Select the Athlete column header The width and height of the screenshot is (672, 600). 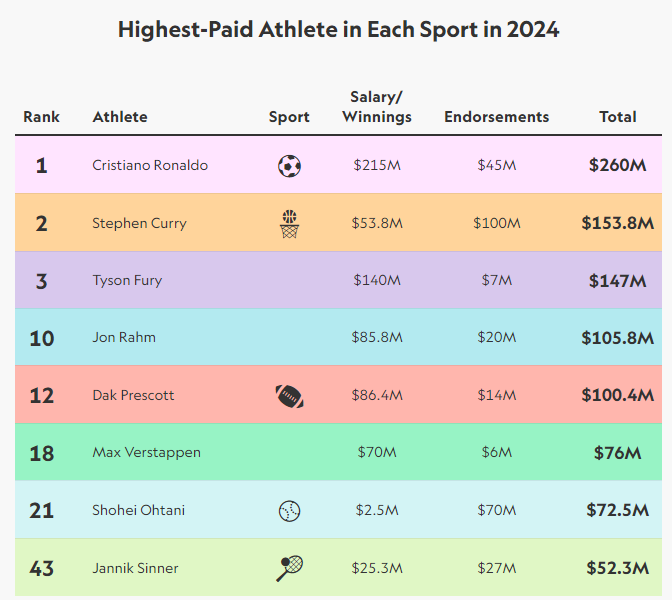point(120,117)
